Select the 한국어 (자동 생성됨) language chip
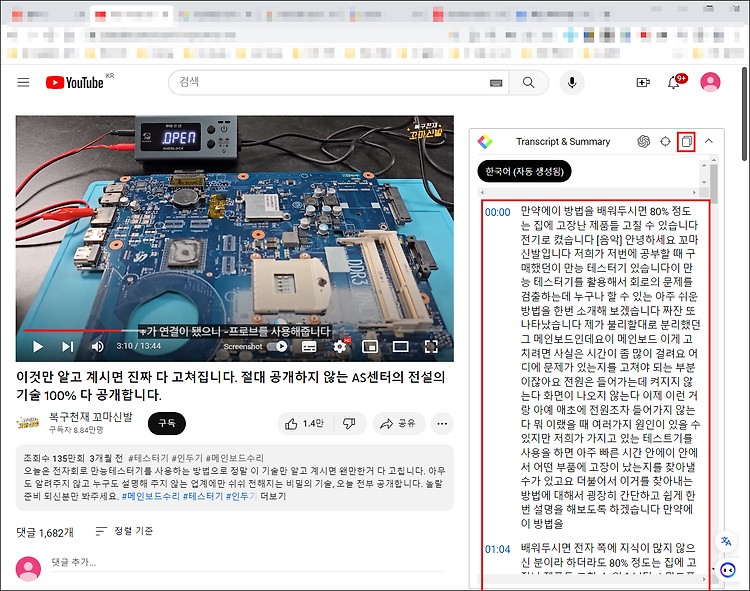 point(524,171)
